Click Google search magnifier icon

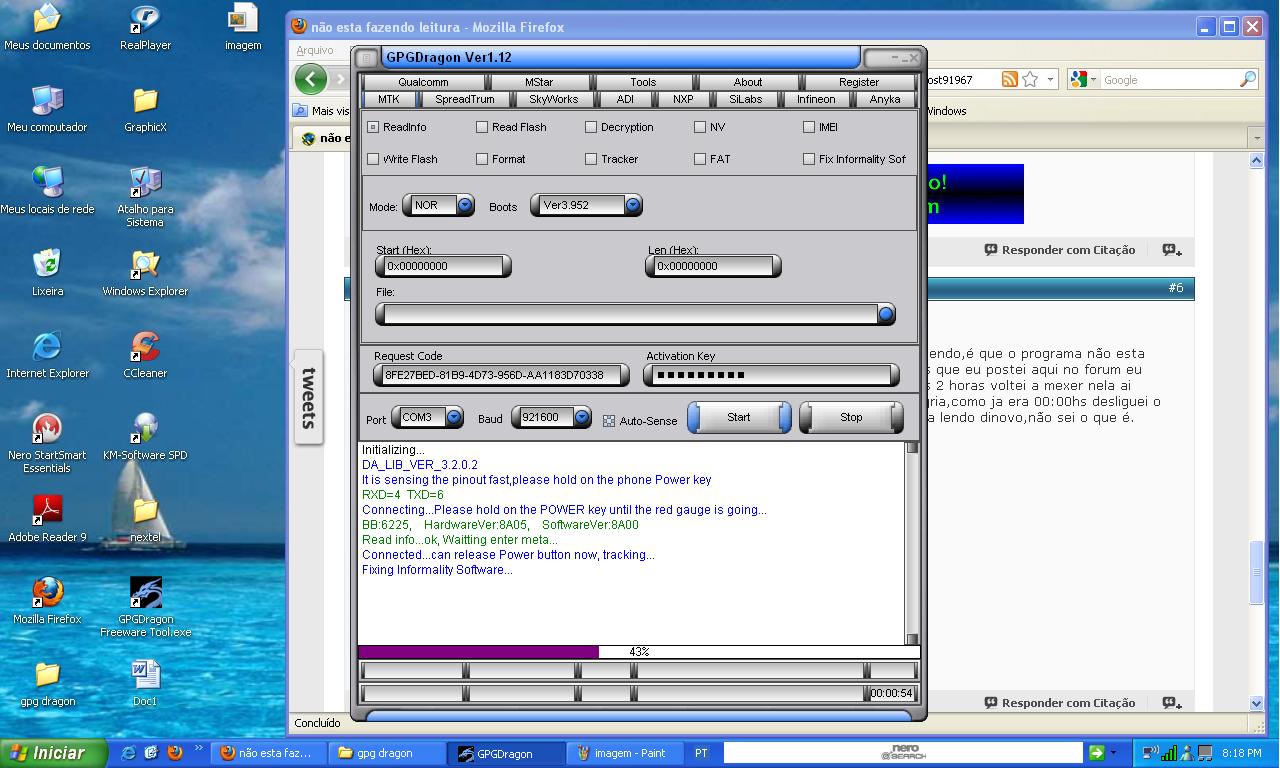(1247, 79)
